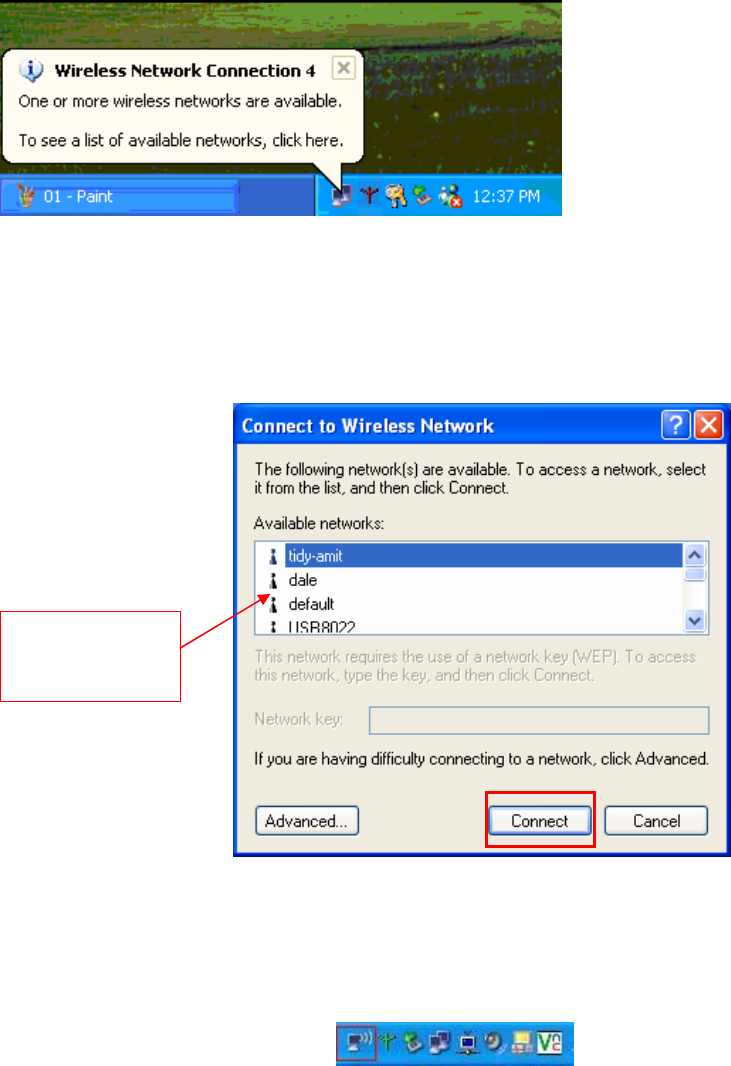Image resolution: width=731 pixels, height=1066 pixels.
Task: Click the Network key input field
Action: 539,720
